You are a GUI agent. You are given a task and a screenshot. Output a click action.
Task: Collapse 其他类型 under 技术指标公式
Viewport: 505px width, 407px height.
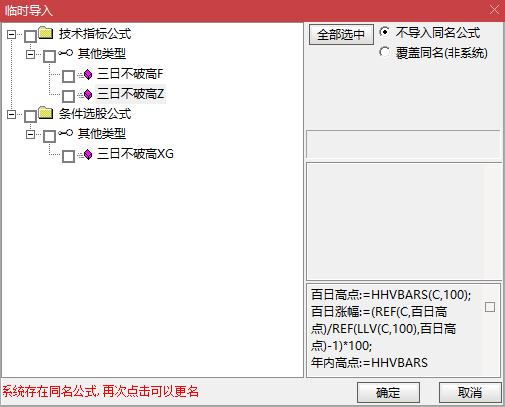[x=30, y=54]
